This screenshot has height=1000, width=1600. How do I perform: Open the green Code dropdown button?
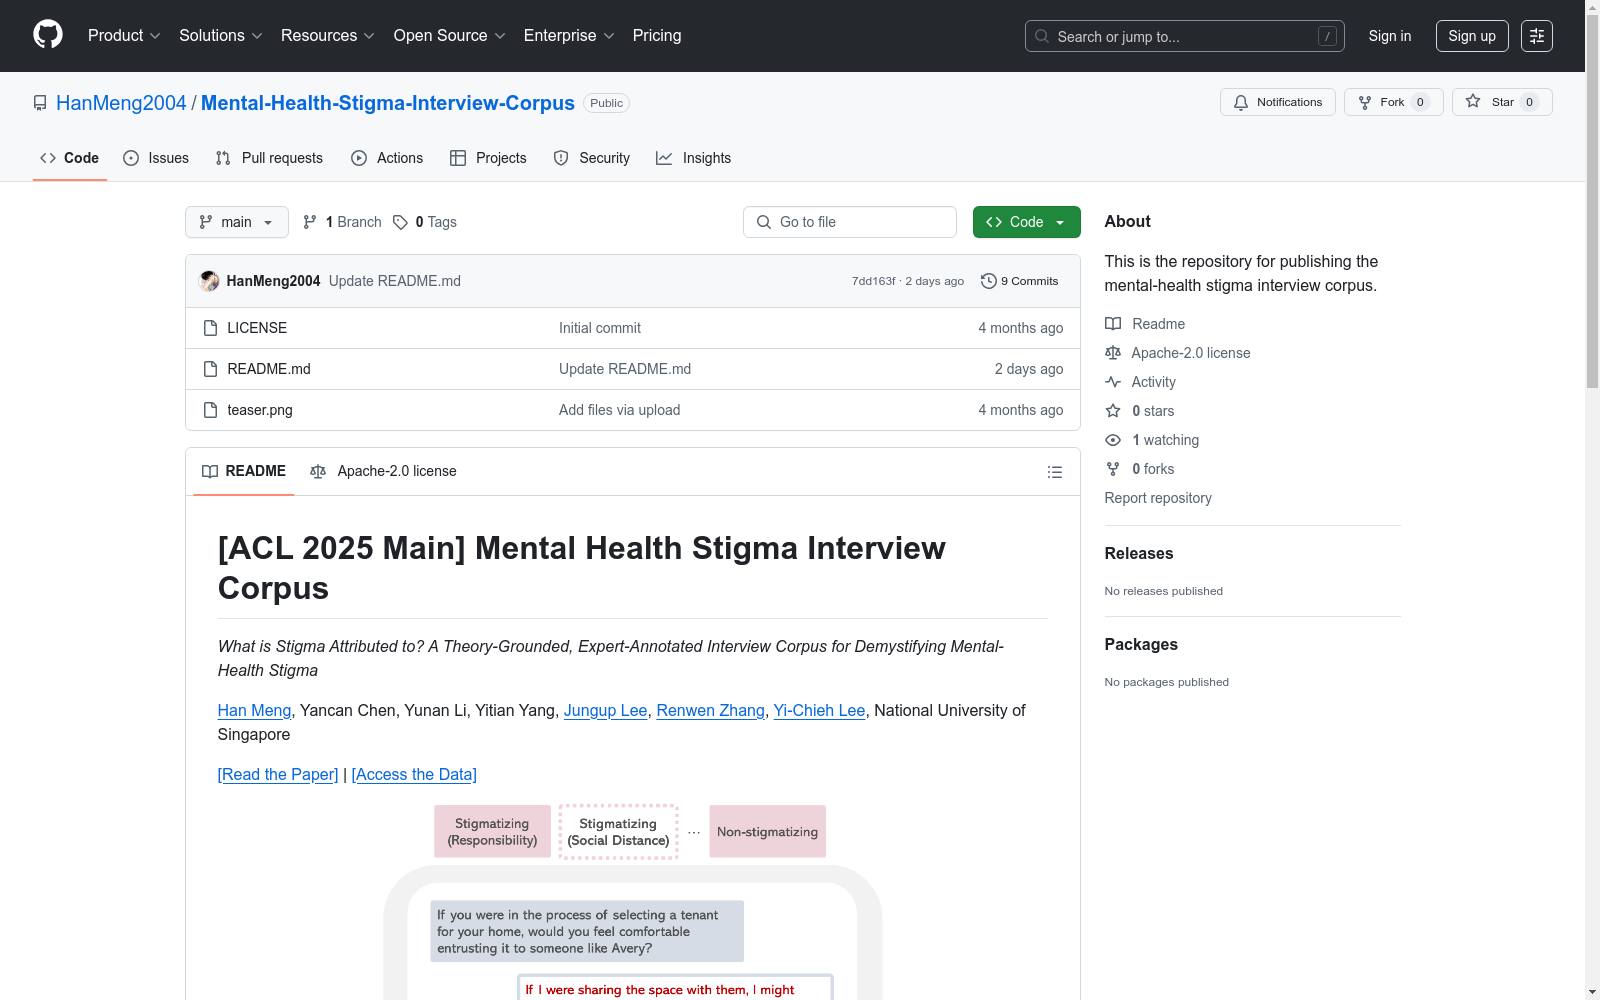coord(1027,222)
